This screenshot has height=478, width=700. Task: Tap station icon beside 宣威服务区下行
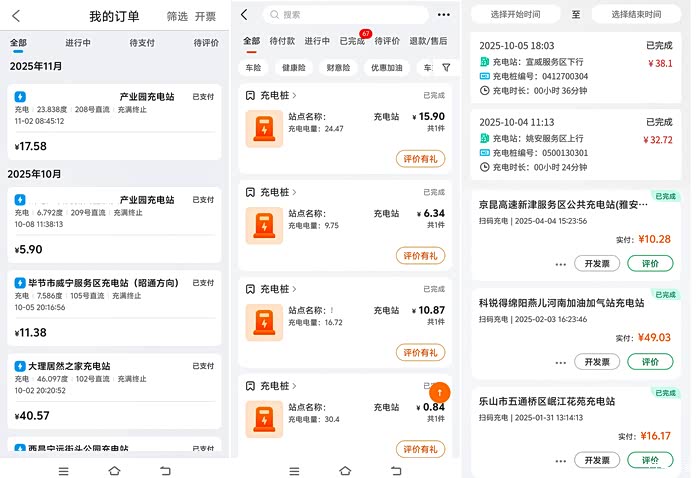(484, 62)
